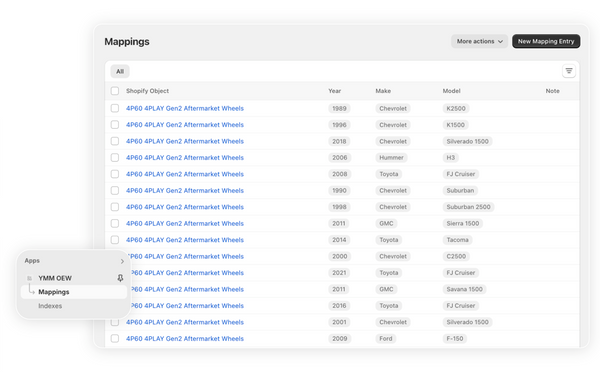Screen dimensions: 600x376
Task: Check the row for 1996 Chevrolet K1500
Action: (115, 125)
